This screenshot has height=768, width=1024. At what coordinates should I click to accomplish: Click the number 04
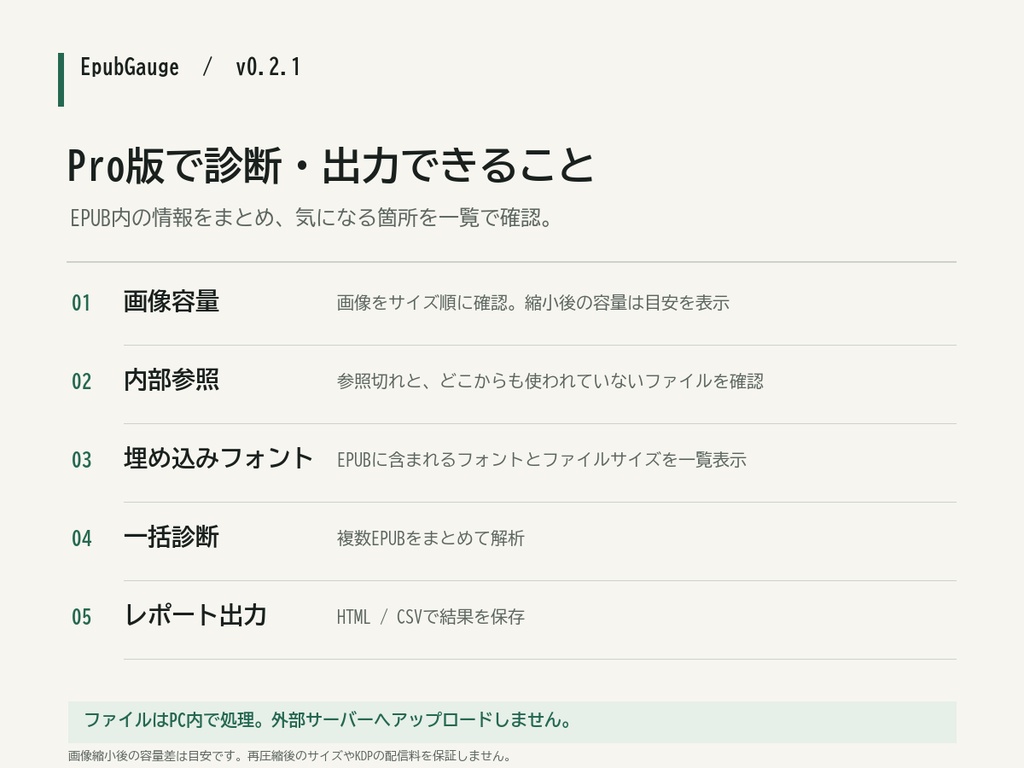point(81,538)
